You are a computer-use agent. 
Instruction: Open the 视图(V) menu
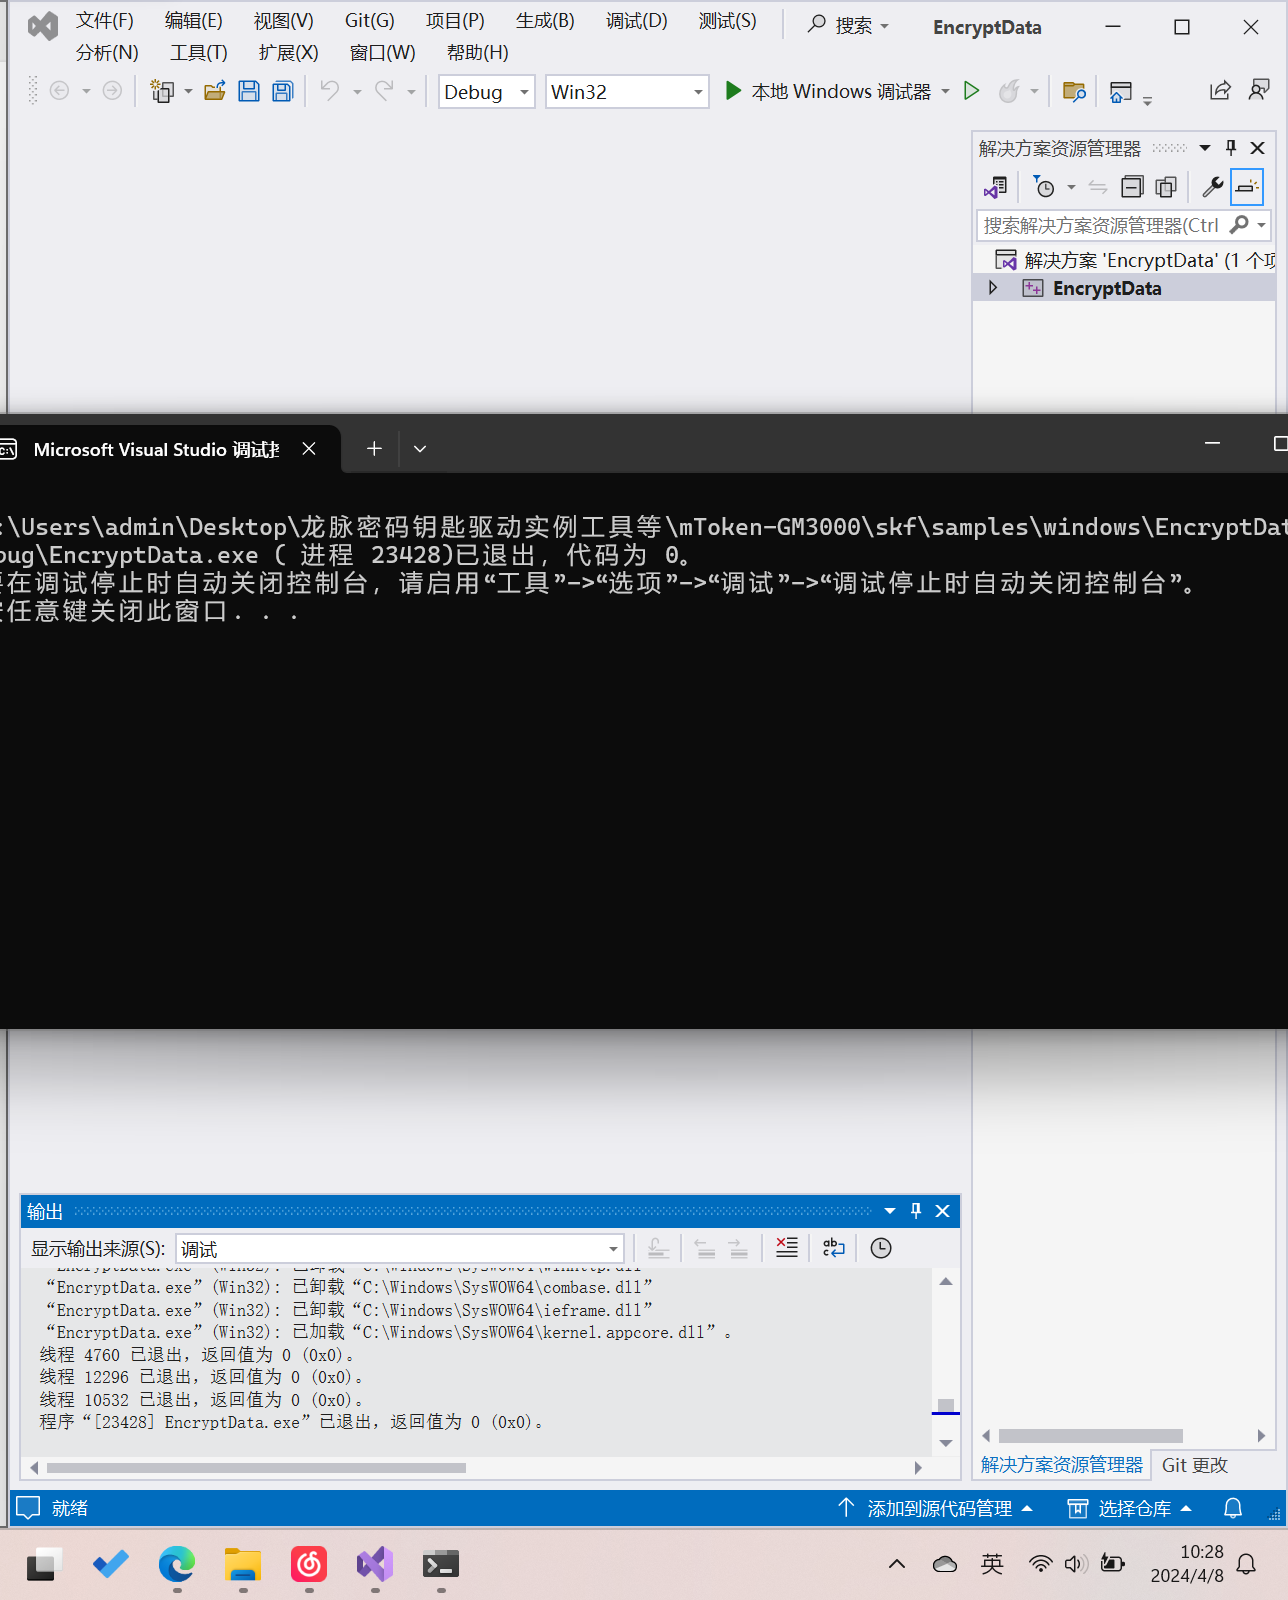(283, 21)
